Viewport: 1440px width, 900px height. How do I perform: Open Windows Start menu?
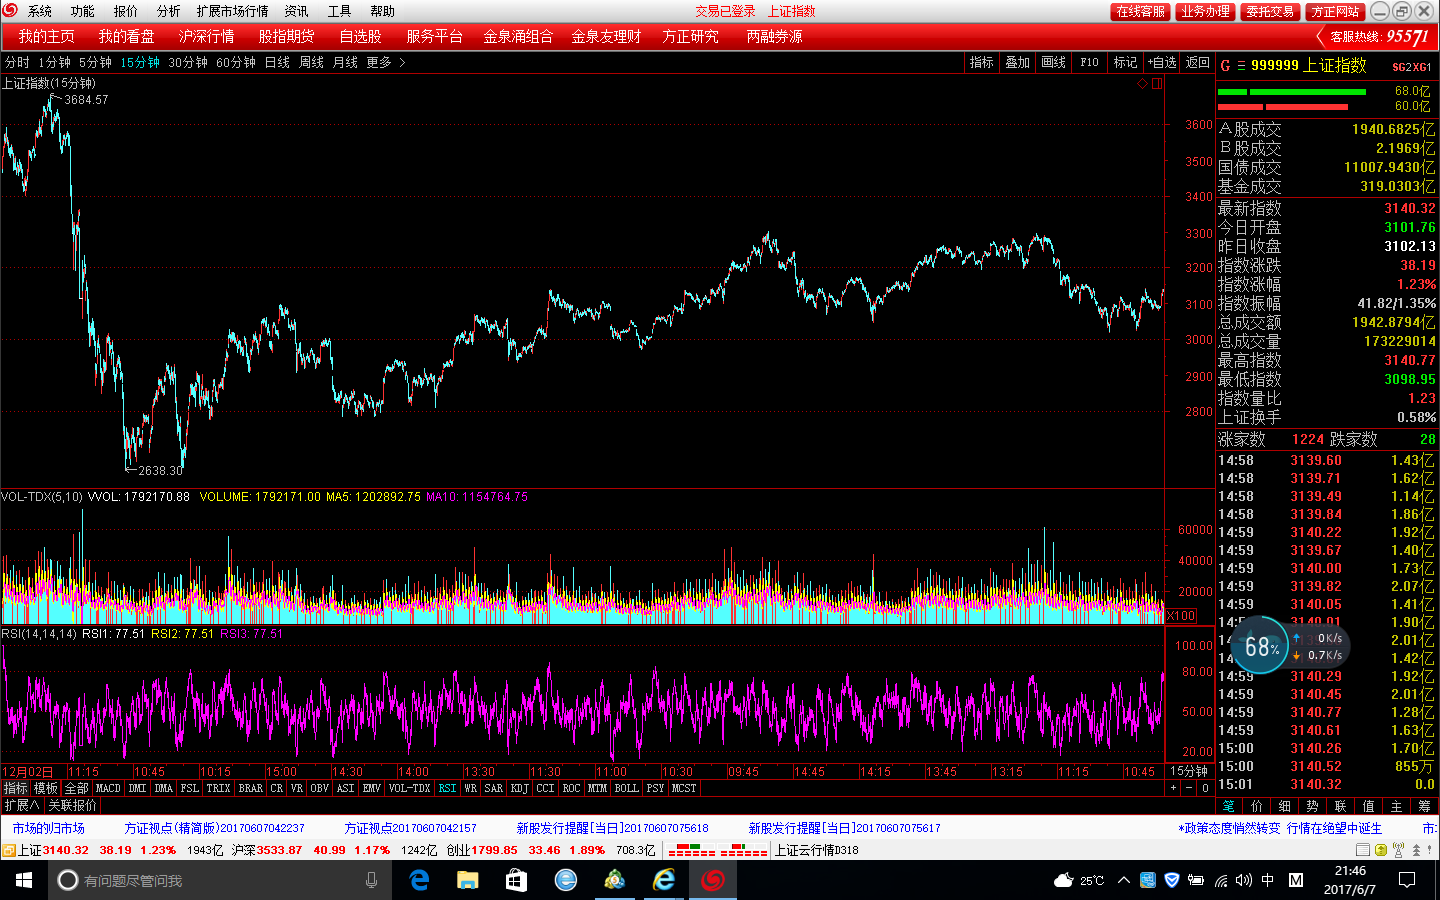coord(24,880)
